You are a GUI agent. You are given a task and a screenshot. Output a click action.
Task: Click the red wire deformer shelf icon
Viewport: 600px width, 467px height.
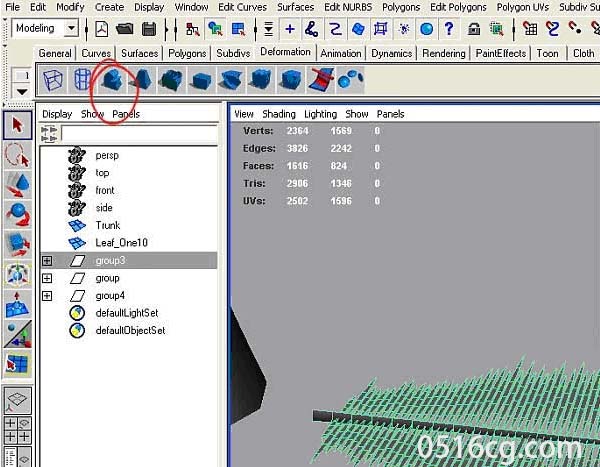click(321, 80)
